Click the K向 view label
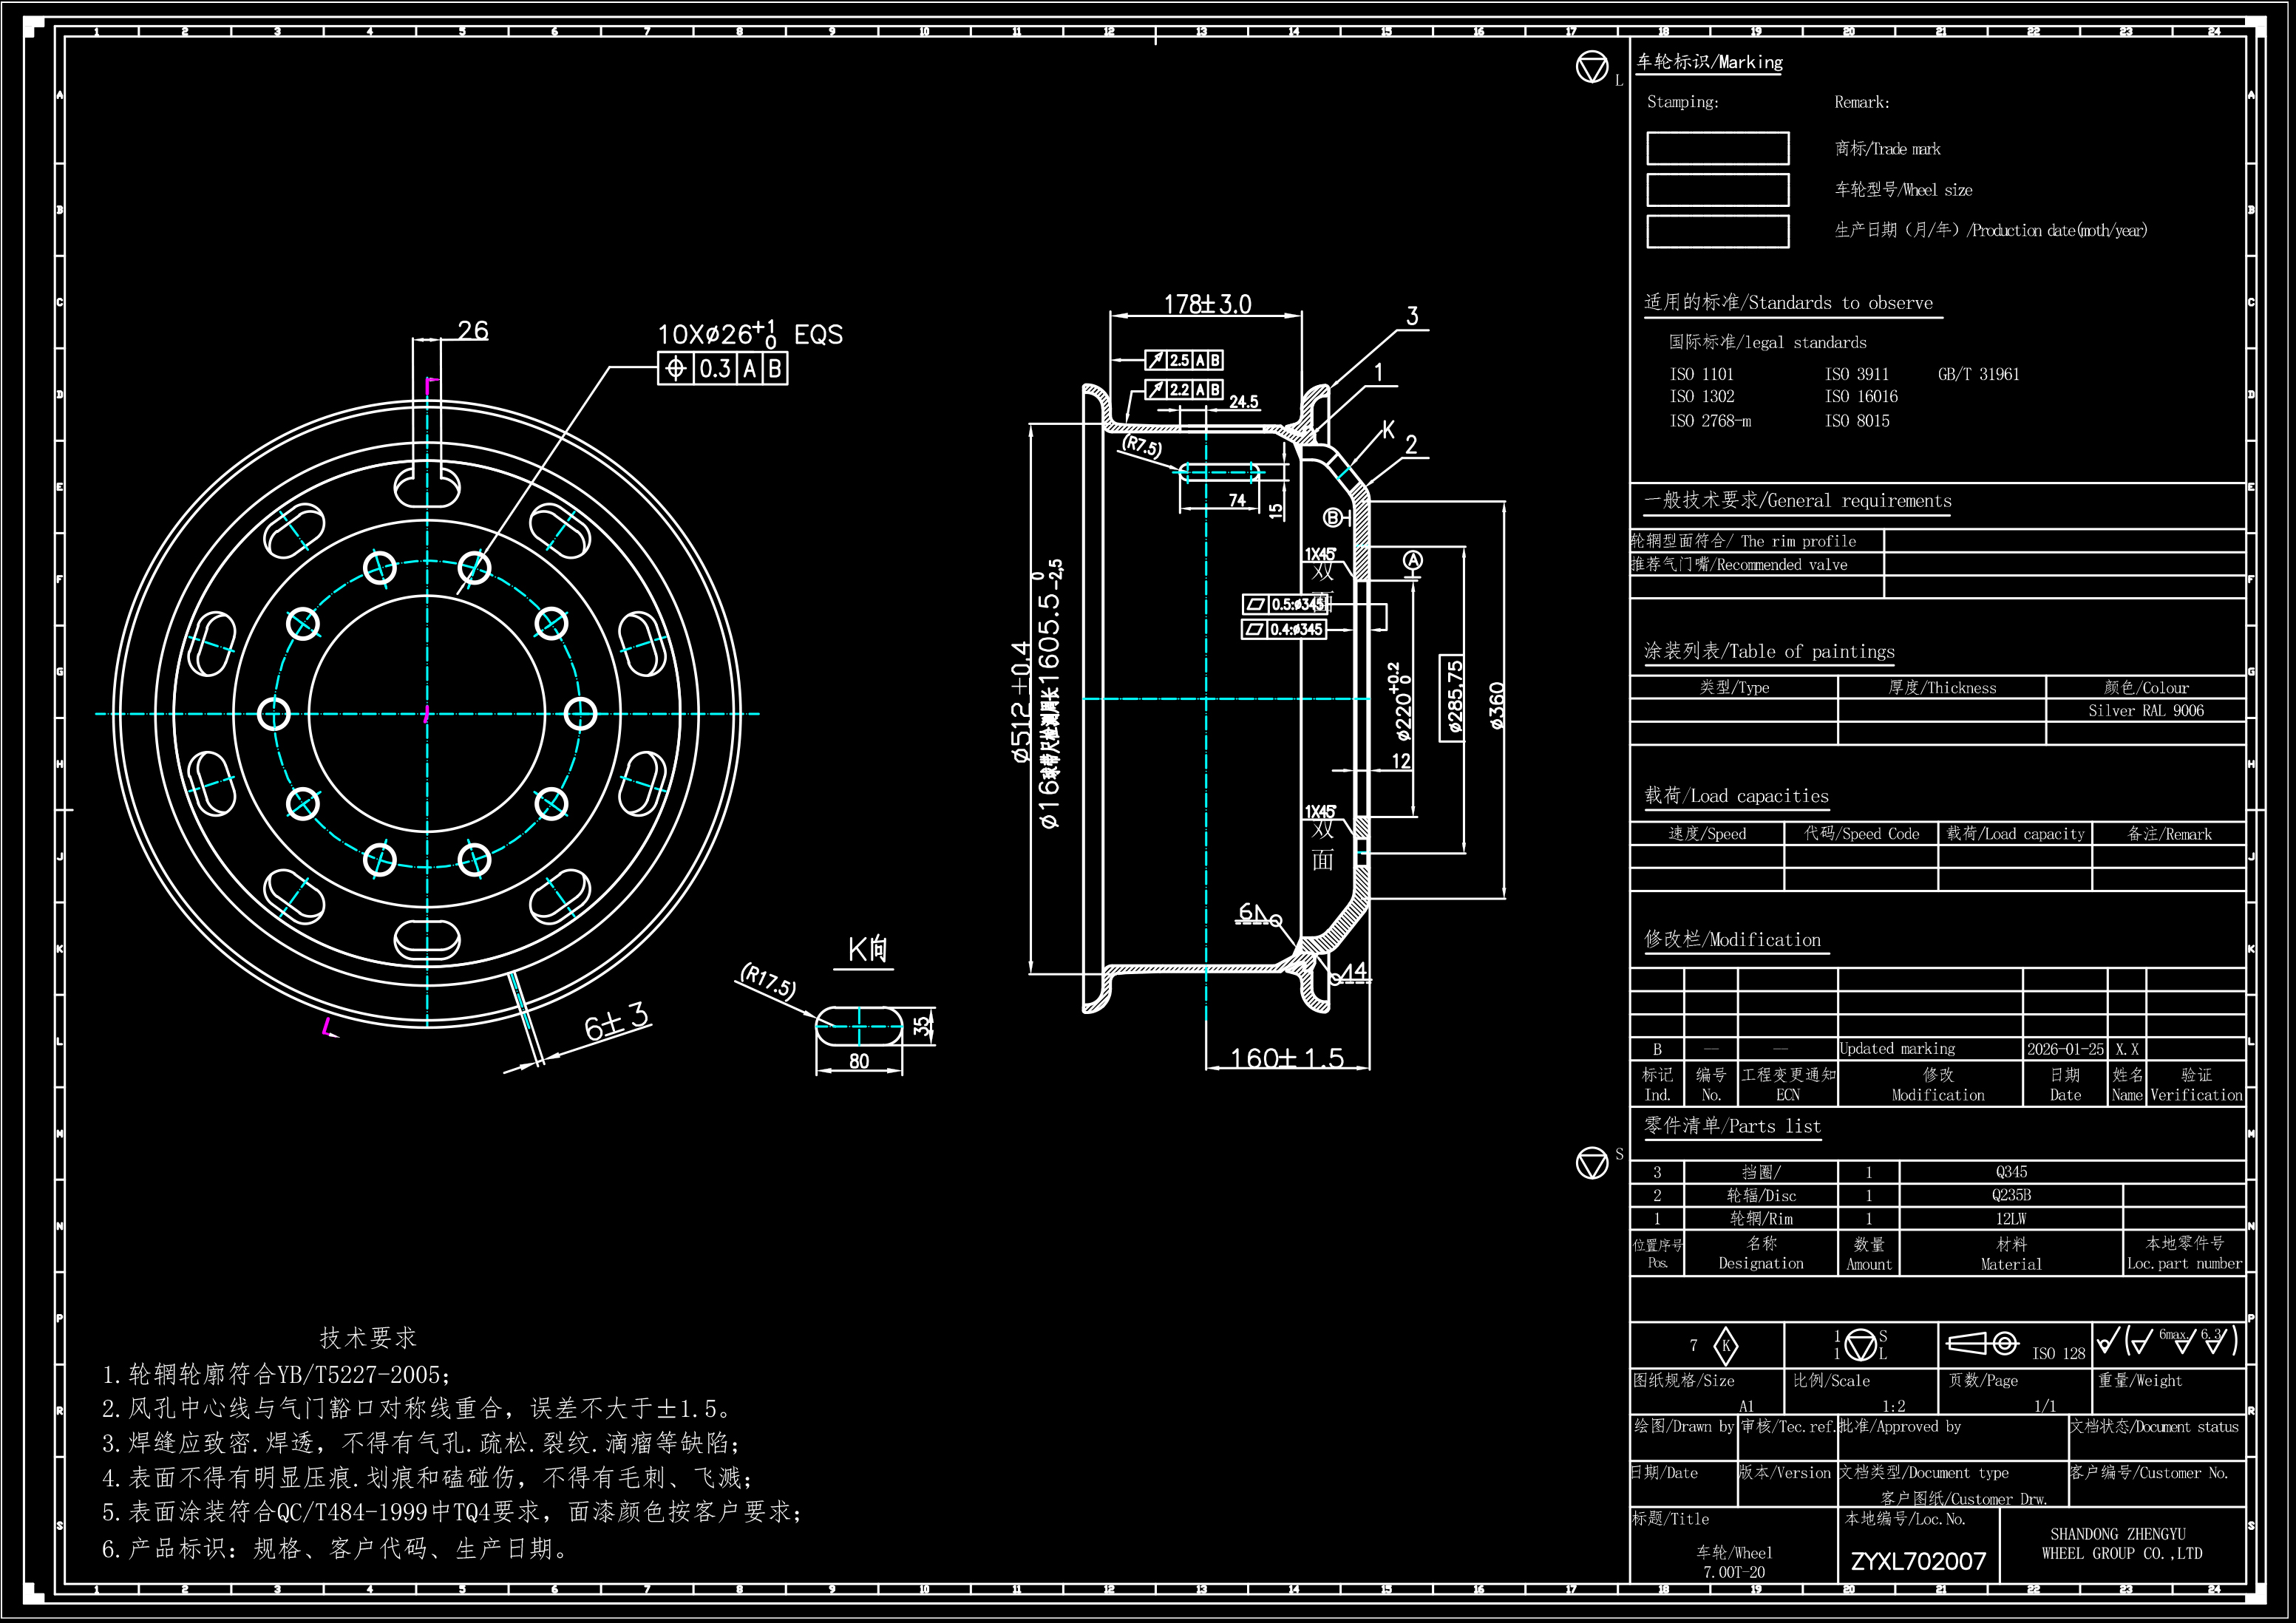The image size is (2296, 1623). 866,949
